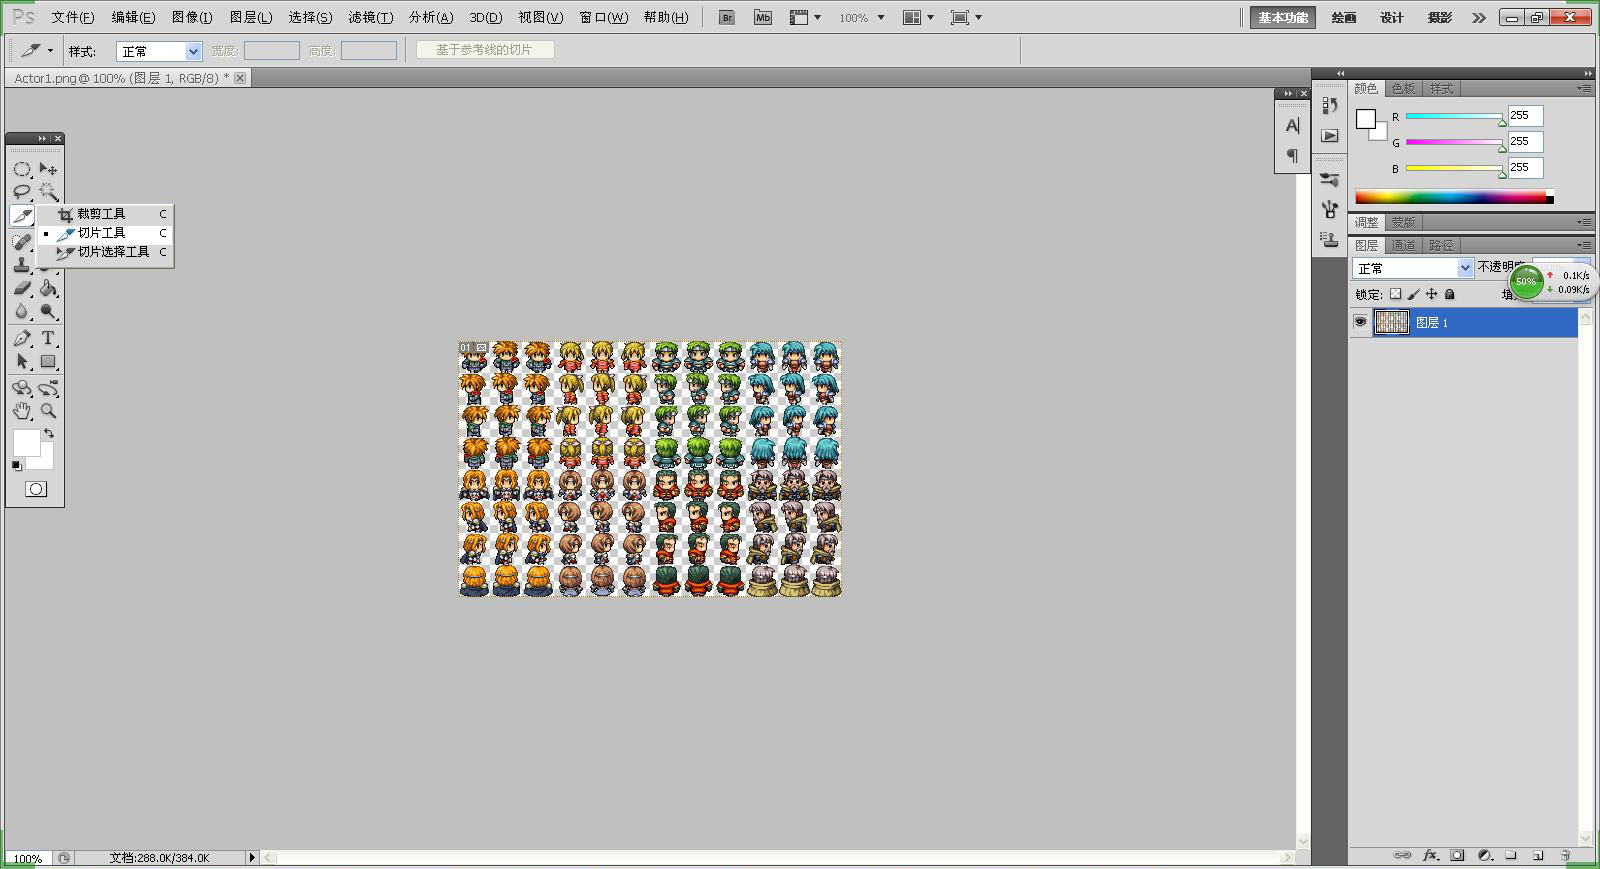Select the Paint Bucket tool
1600x869 pixels.
[x=48, y=289]
